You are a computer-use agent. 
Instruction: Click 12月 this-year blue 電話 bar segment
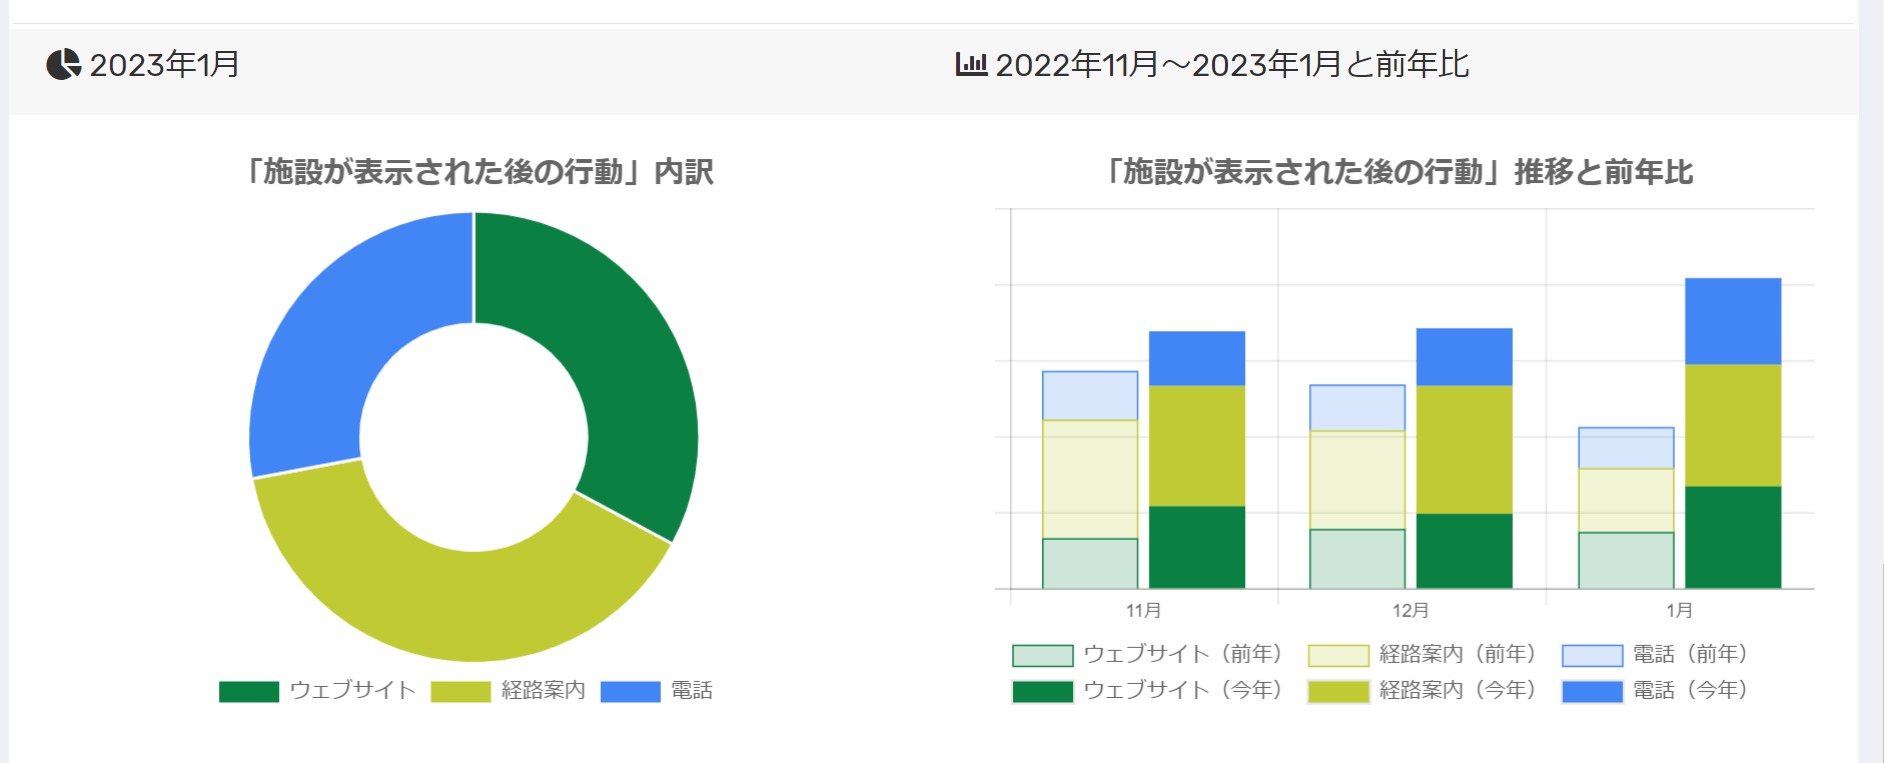1464,357
